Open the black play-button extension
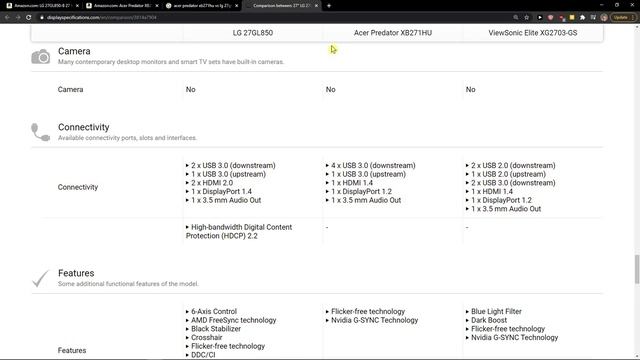 click(x=540, y=18)
